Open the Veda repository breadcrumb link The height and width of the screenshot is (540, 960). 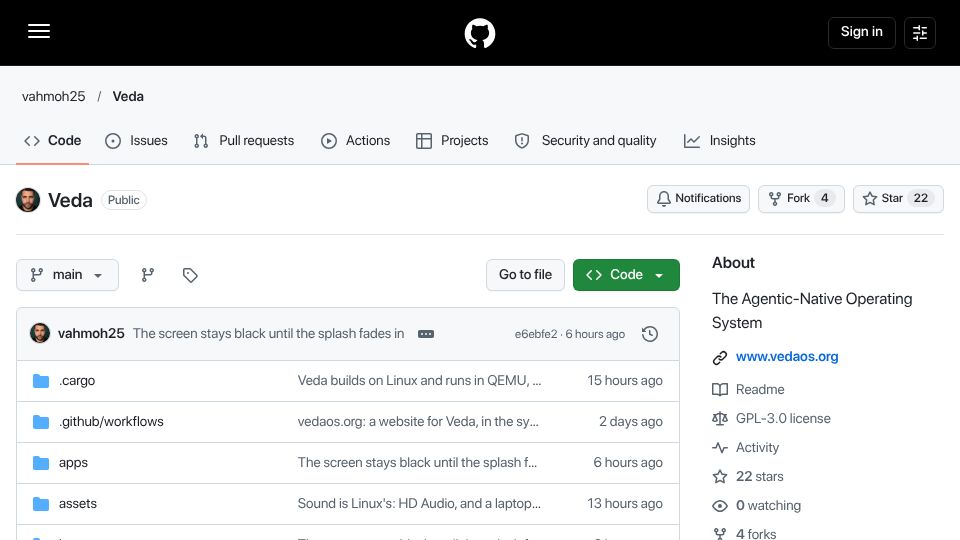pos(128,97)
